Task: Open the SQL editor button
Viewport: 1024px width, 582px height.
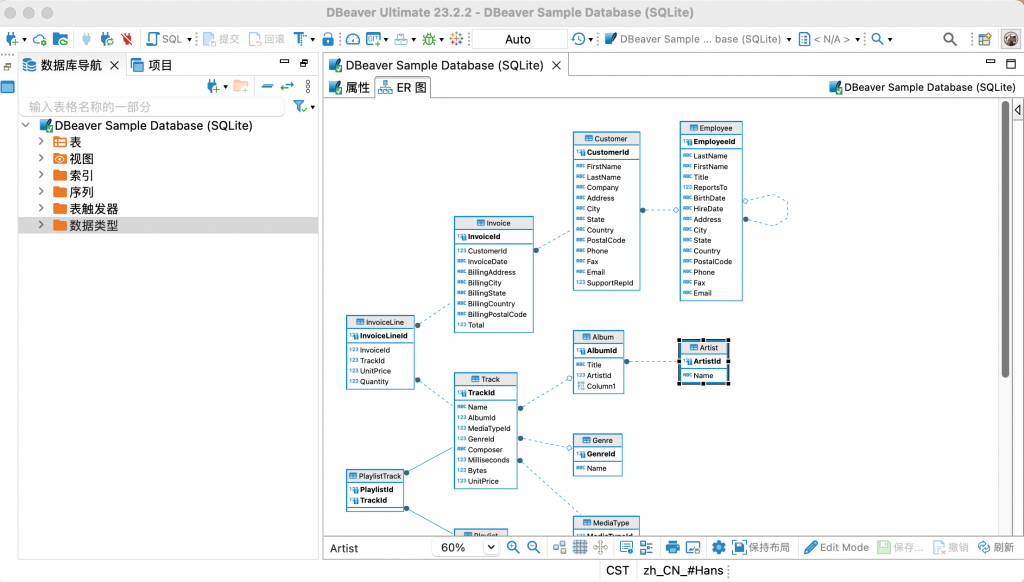Action: point(166,39)
